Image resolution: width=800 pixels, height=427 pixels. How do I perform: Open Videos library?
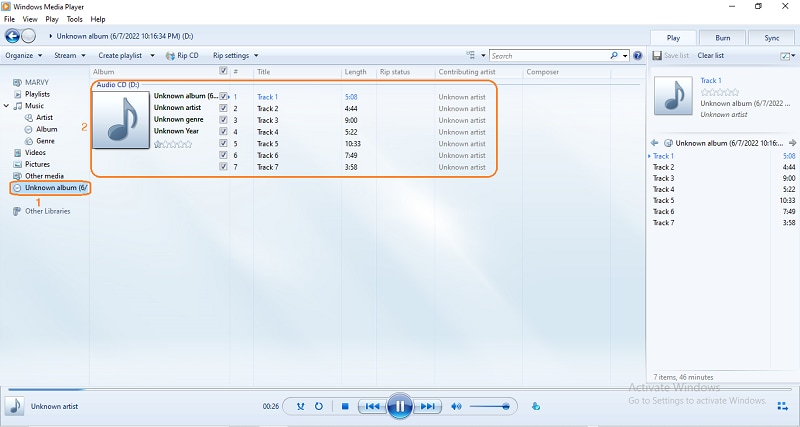tap(35, 153)
